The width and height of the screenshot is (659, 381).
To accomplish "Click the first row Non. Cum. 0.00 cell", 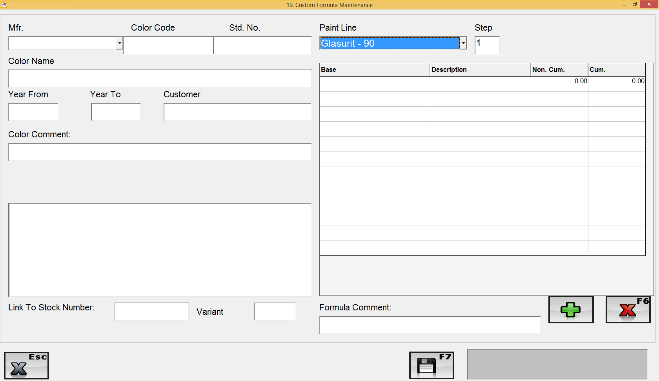I will click(559, 84).
